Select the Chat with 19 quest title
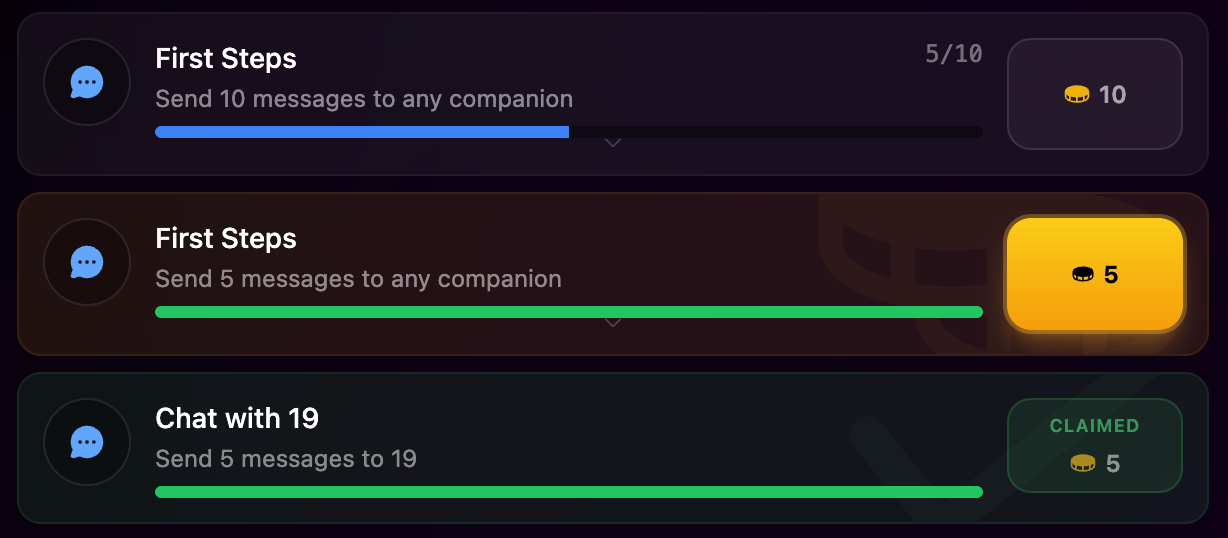Image resolution: width=1228 pixels, height=538 pixels. point(237,418)
